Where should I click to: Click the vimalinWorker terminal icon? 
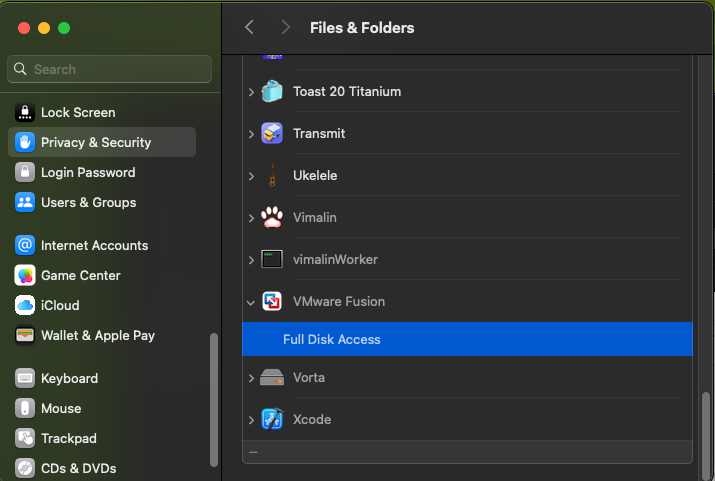(272, 259)
